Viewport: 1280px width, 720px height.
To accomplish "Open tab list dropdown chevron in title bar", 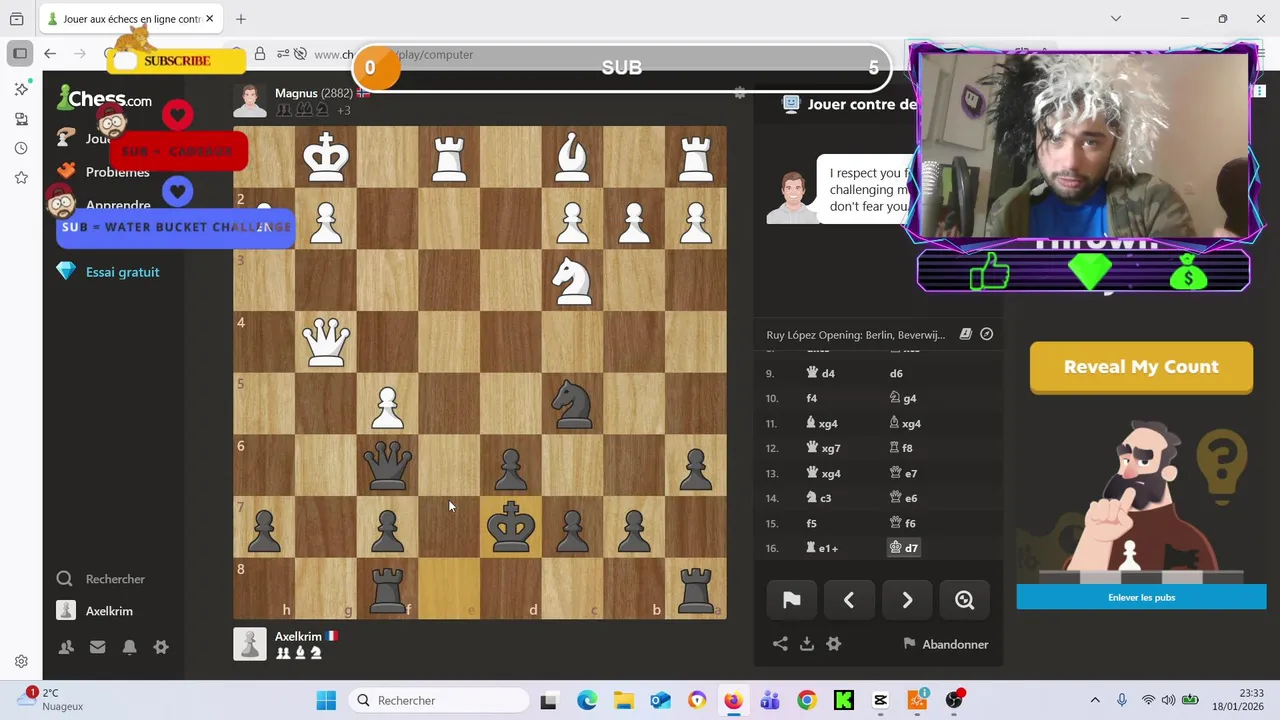I will 1116,19.
